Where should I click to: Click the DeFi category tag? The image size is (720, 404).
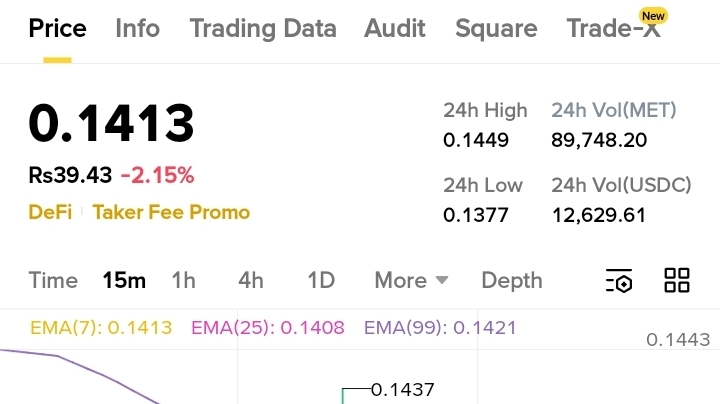click(x=50, y=212)
